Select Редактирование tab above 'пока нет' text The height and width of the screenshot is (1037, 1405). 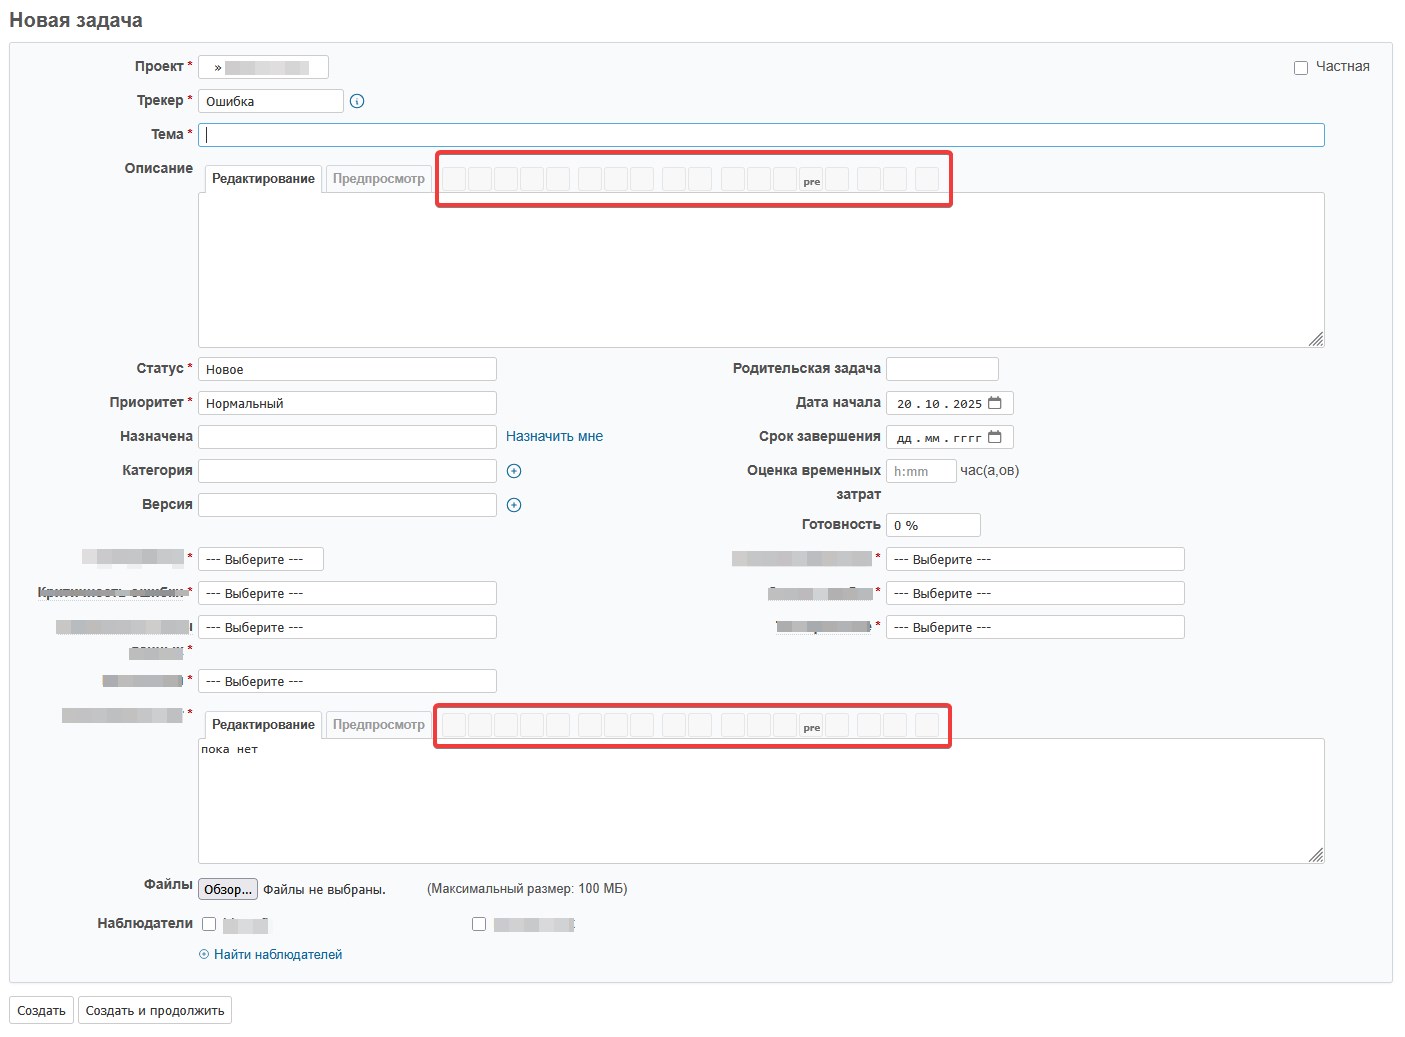(263, 725)
